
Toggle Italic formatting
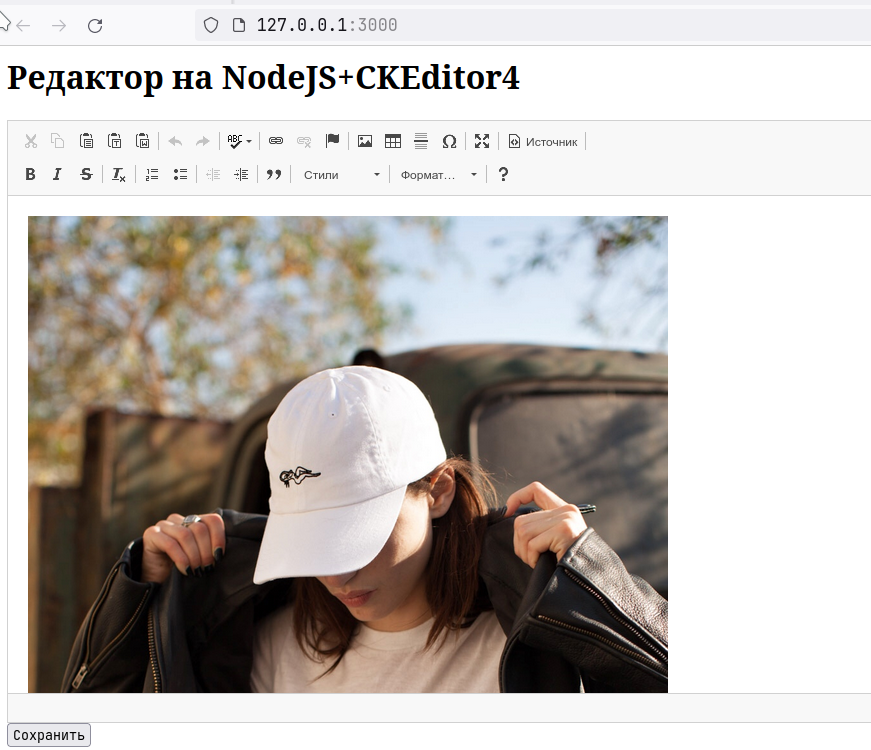pos(57,174)
